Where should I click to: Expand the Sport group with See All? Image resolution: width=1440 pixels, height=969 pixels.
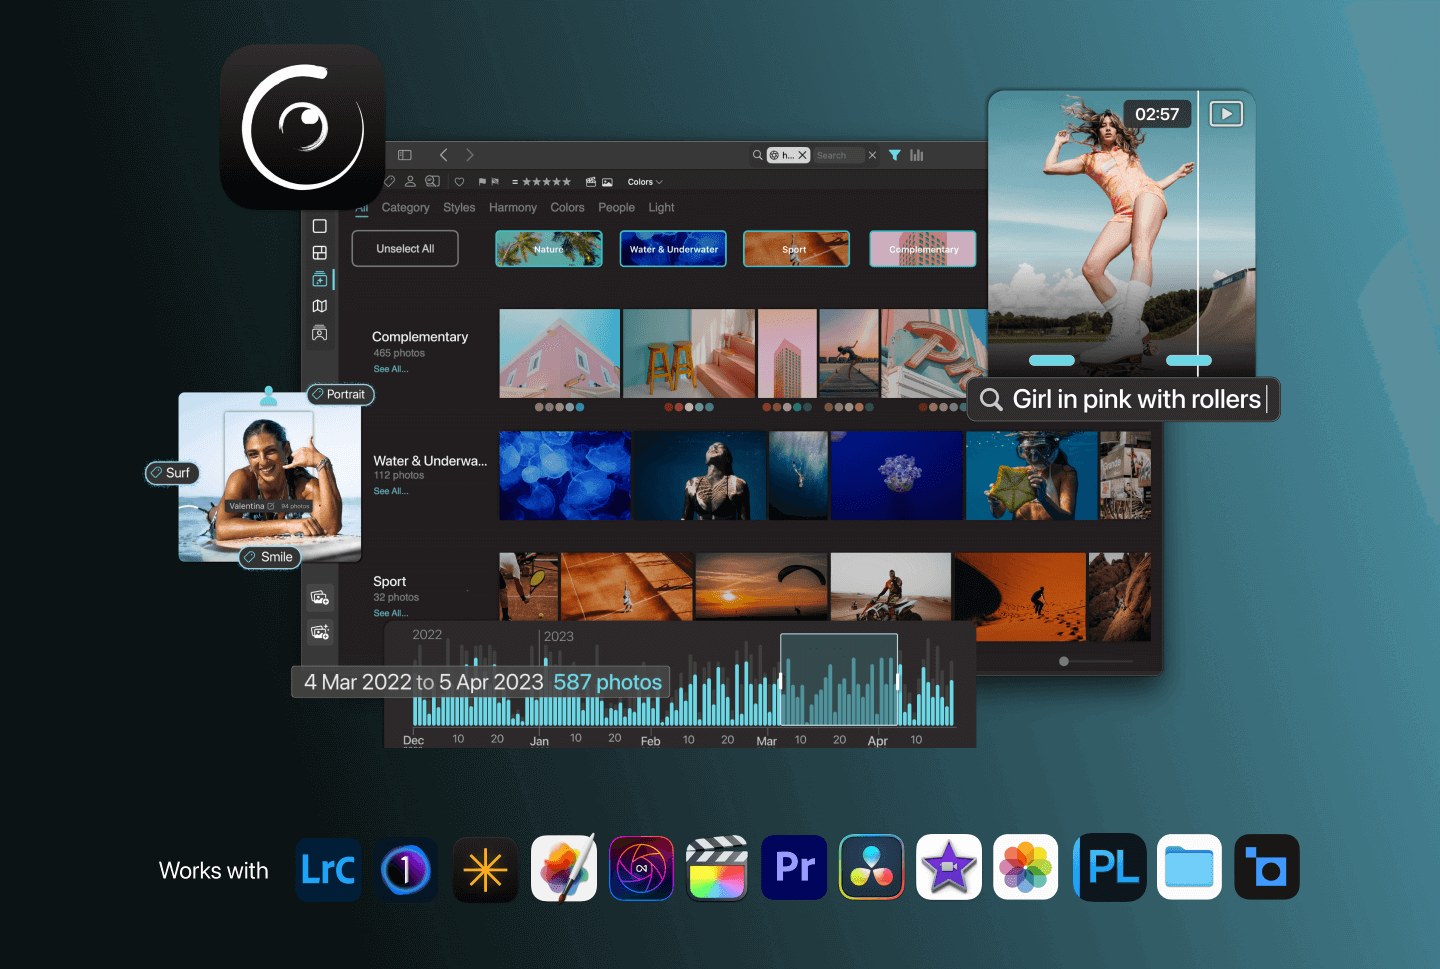pyautogui.click(x=390, y=613)
